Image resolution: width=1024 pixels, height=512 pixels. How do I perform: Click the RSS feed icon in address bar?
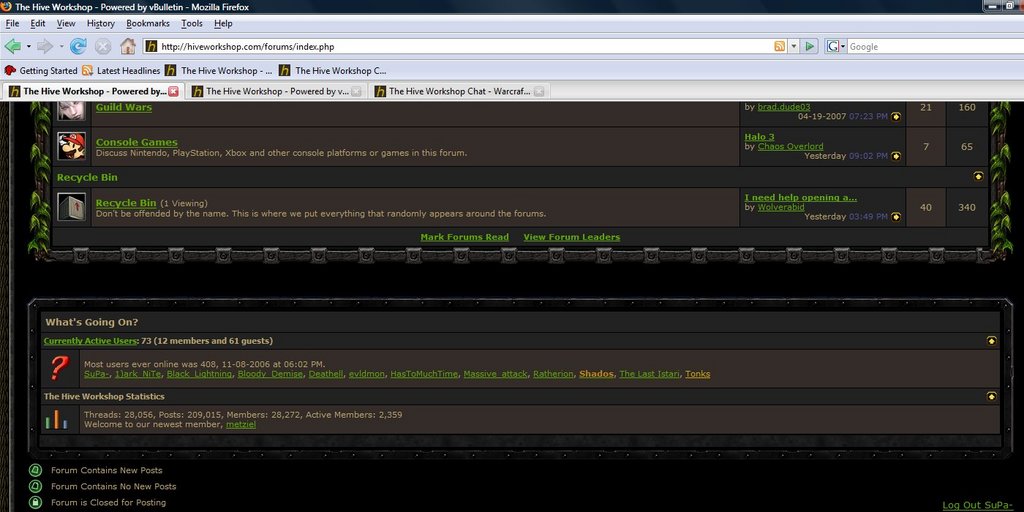click(780, 46)
